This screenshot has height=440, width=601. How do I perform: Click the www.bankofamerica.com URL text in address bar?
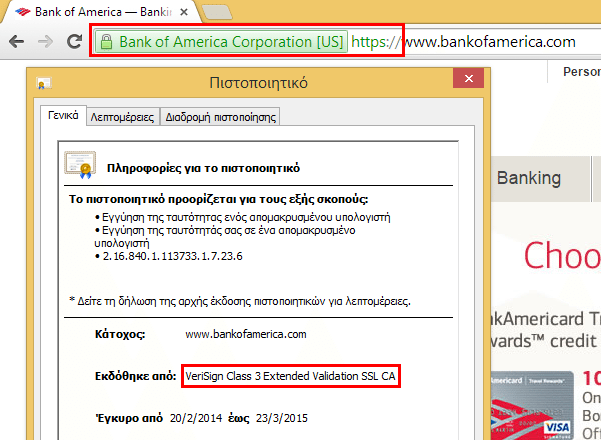click(489, 41)
